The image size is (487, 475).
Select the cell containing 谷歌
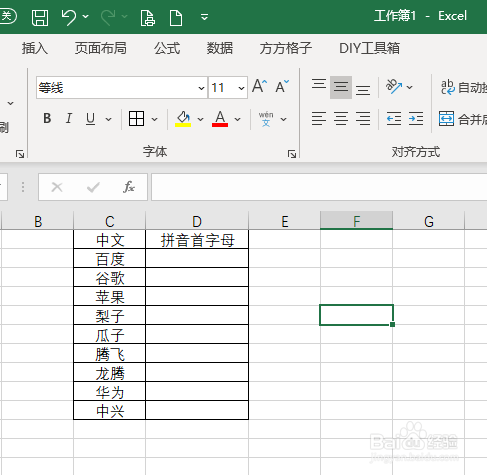pyautogui.click(x=110, y=278)
